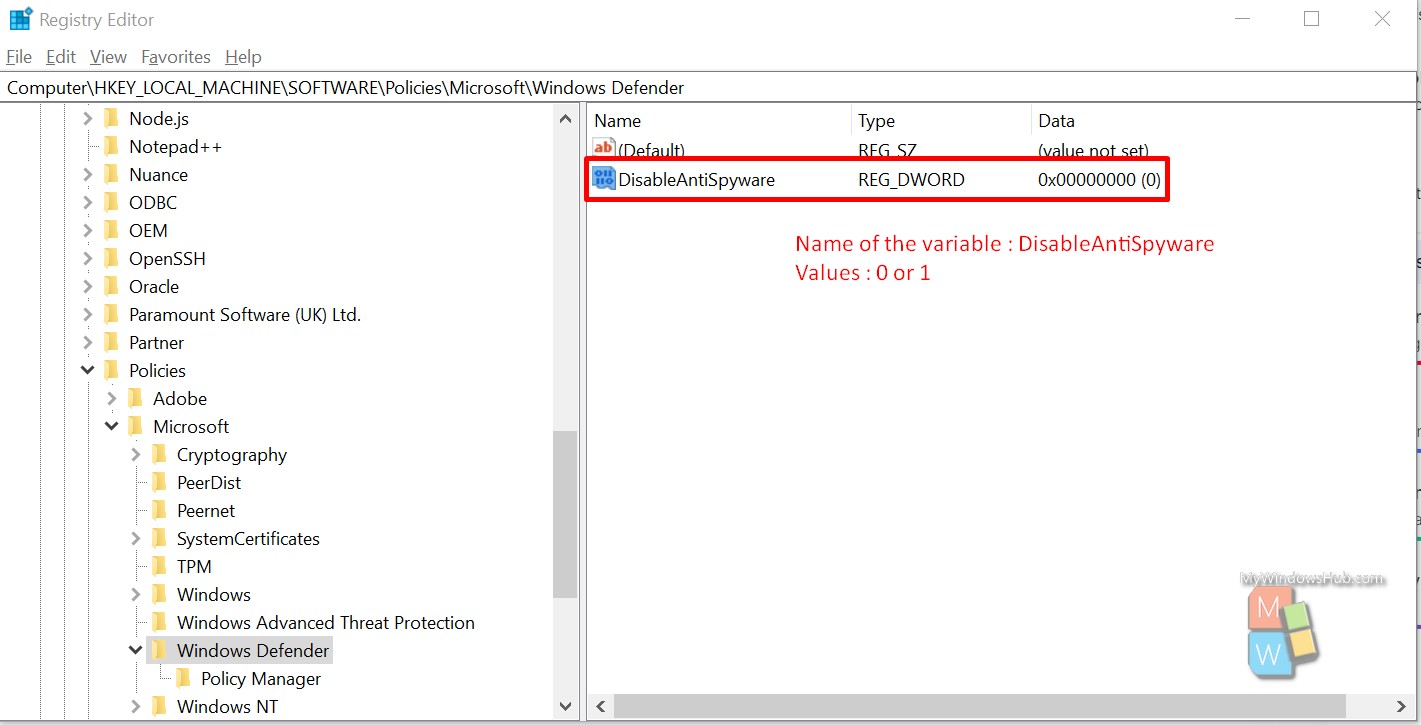This screenshot has width=1421, height=725.
Task: Click the folder icon beside Node.js
Action: tap(111, 118)
